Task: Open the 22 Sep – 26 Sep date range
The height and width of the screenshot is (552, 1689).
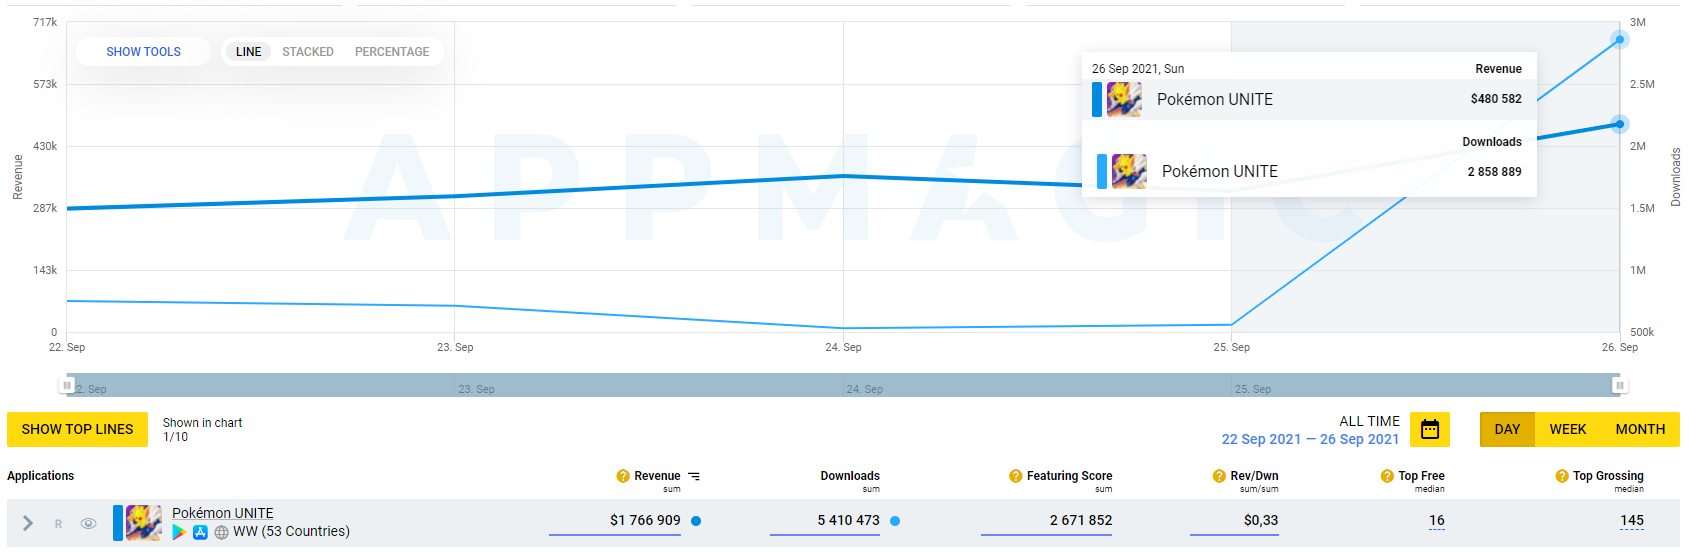Action: (1310, 439)
